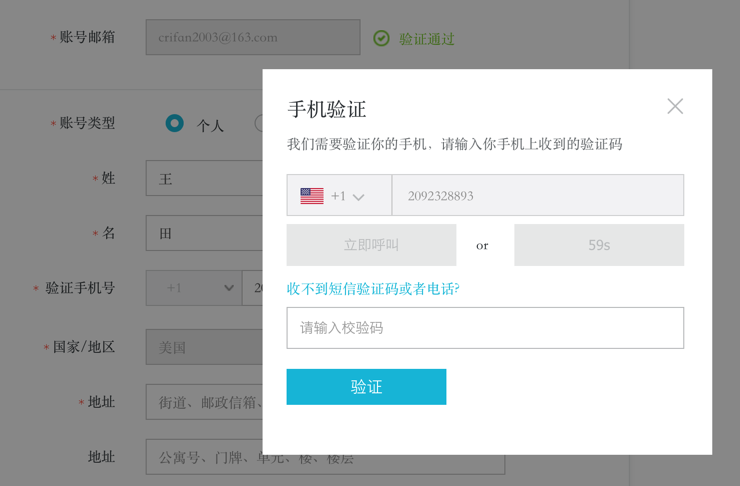This screenshot has height=486, width=740.
Task: Click the 请输入校验码 input box
Action: (x=485, y=328)
